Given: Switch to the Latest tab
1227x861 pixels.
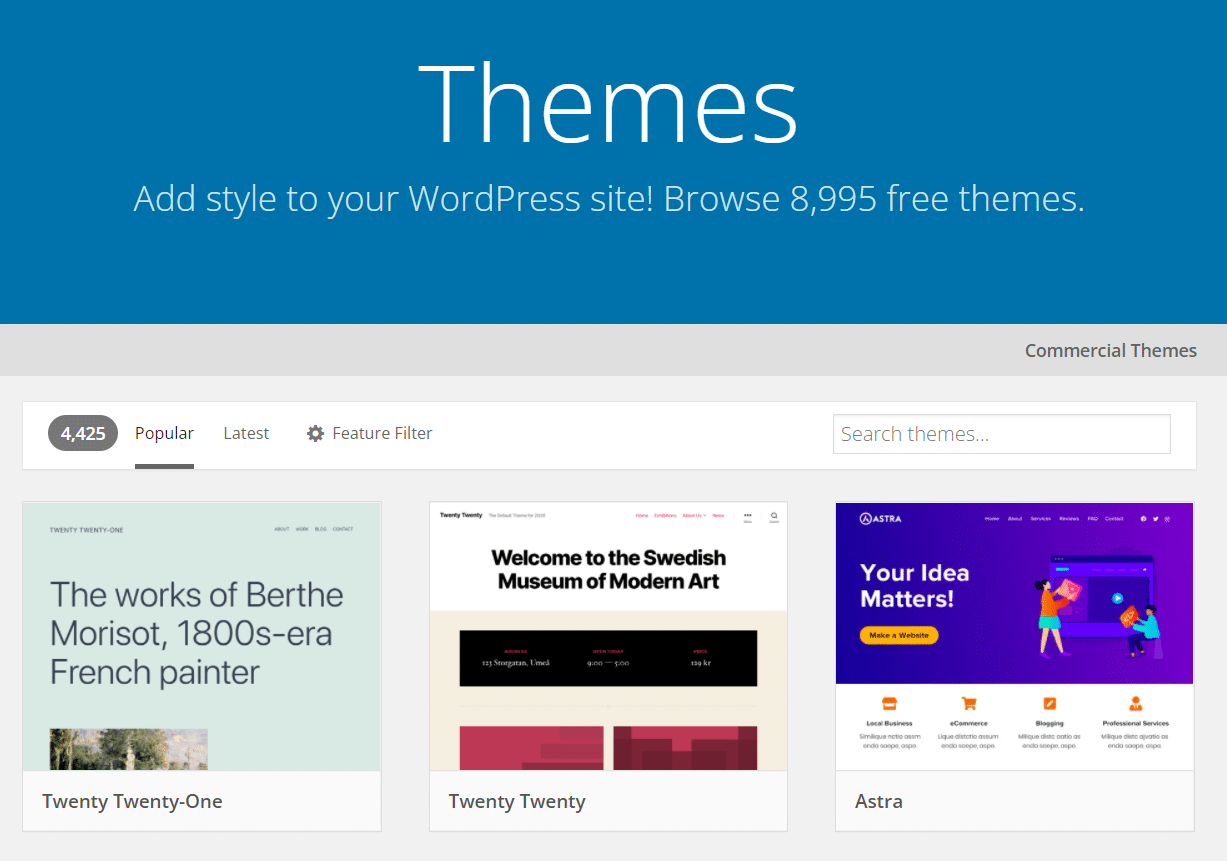Looking at the screenshot, I should pos(246,433).
